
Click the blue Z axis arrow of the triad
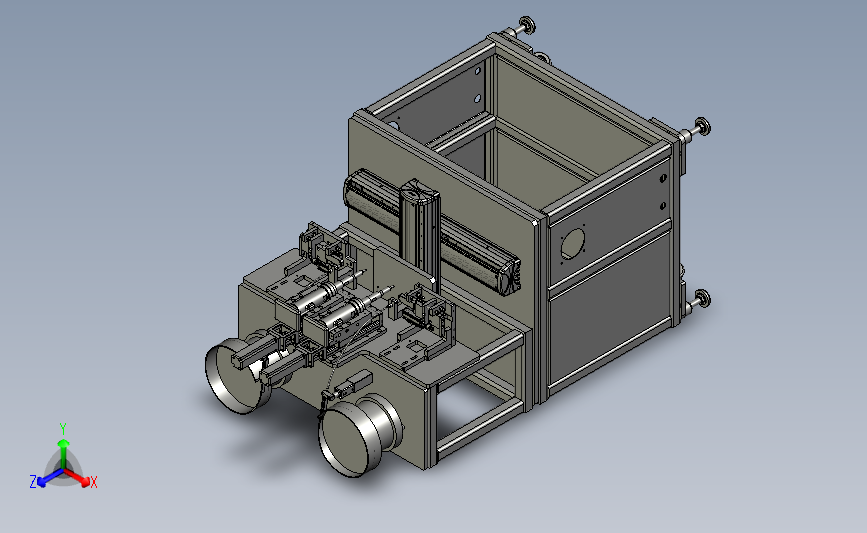(x=51, y=478)
